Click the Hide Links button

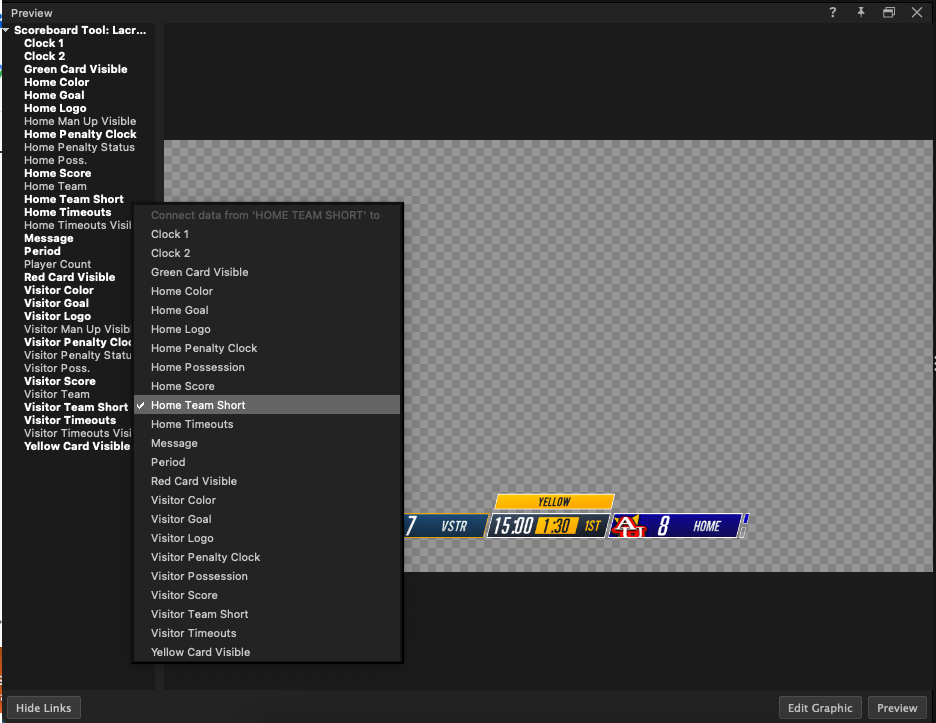[x=44, y=707]
